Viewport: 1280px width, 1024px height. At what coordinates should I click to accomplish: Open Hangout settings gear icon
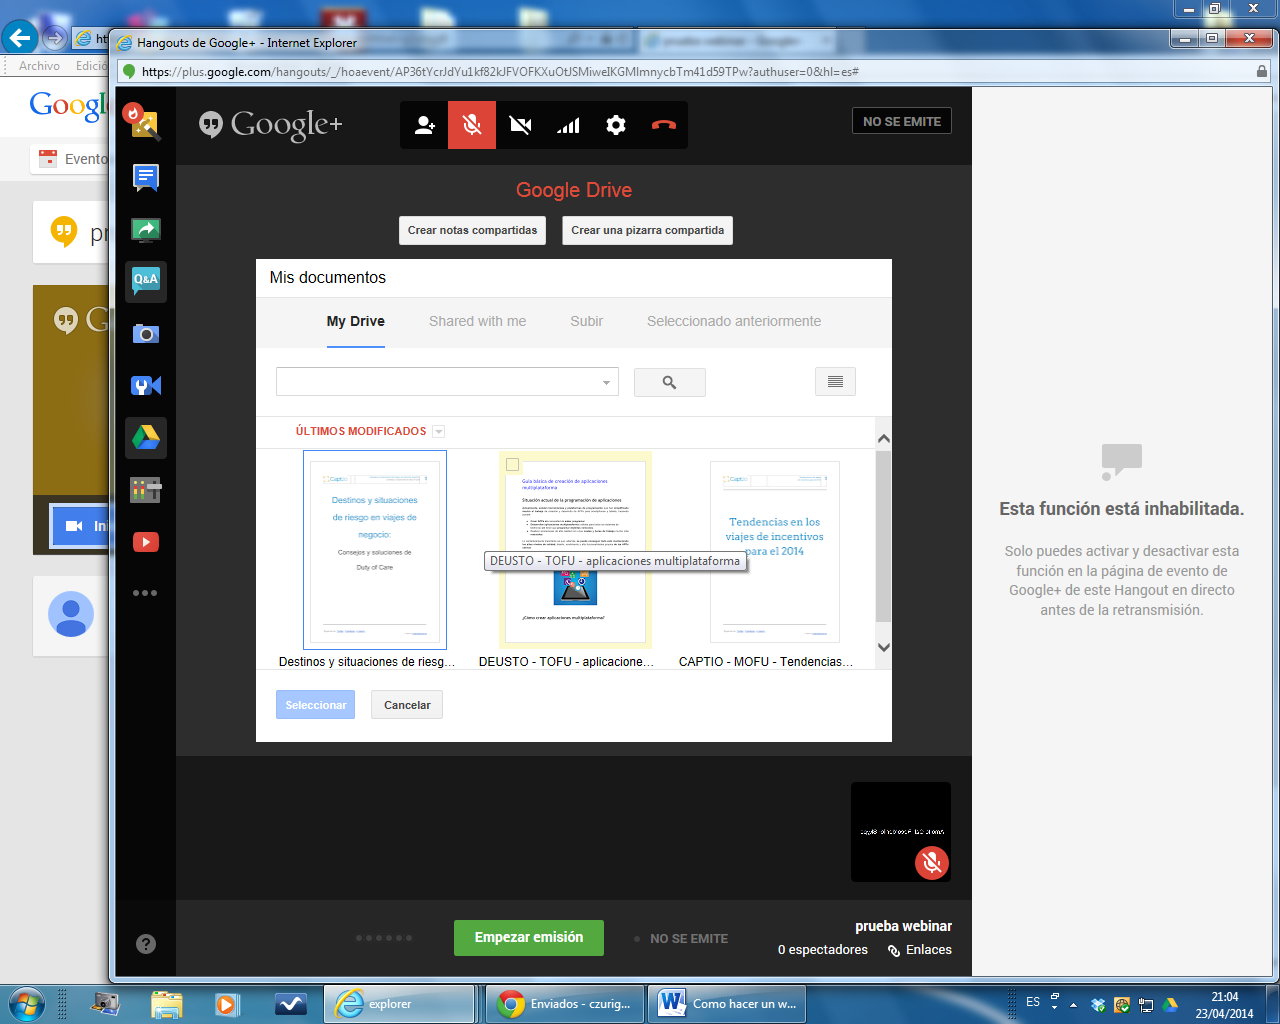[x=616, y=125]
